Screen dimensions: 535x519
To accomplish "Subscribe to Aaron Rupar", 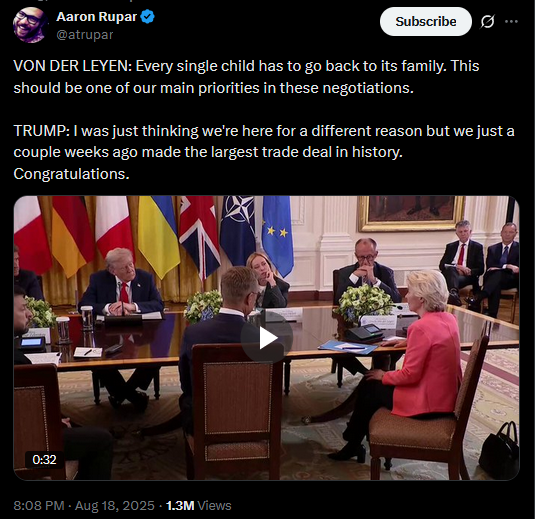I will [x=426, y=21].
